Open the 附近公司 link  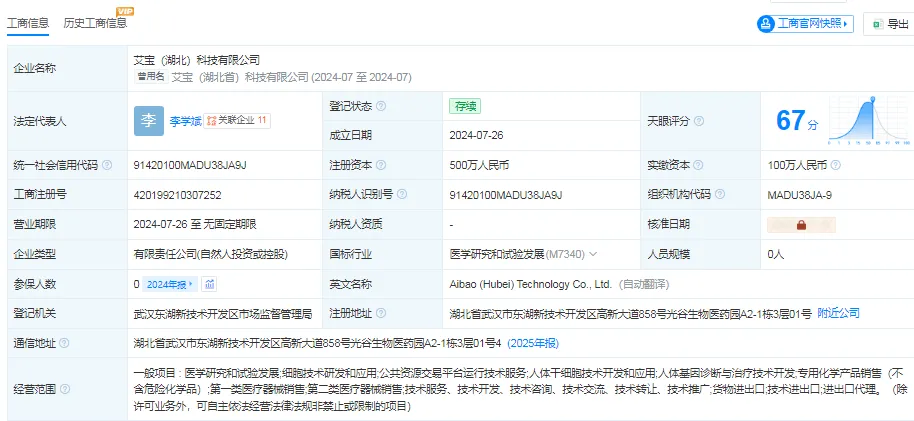[x=838, y=313]
